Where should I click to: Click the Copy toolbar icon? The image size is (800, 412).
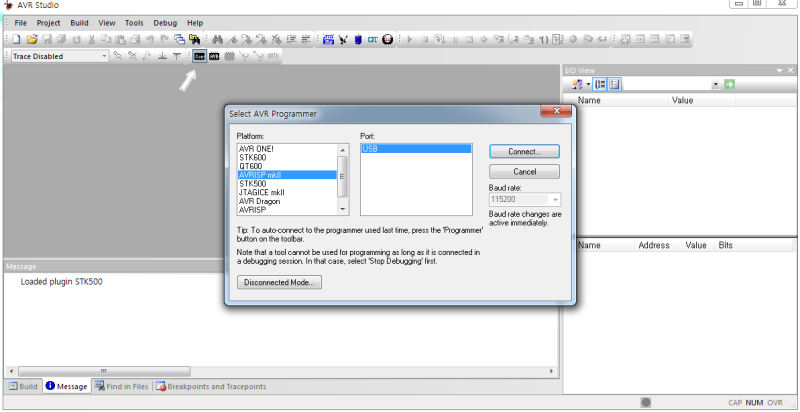click(x=106, y=39)
